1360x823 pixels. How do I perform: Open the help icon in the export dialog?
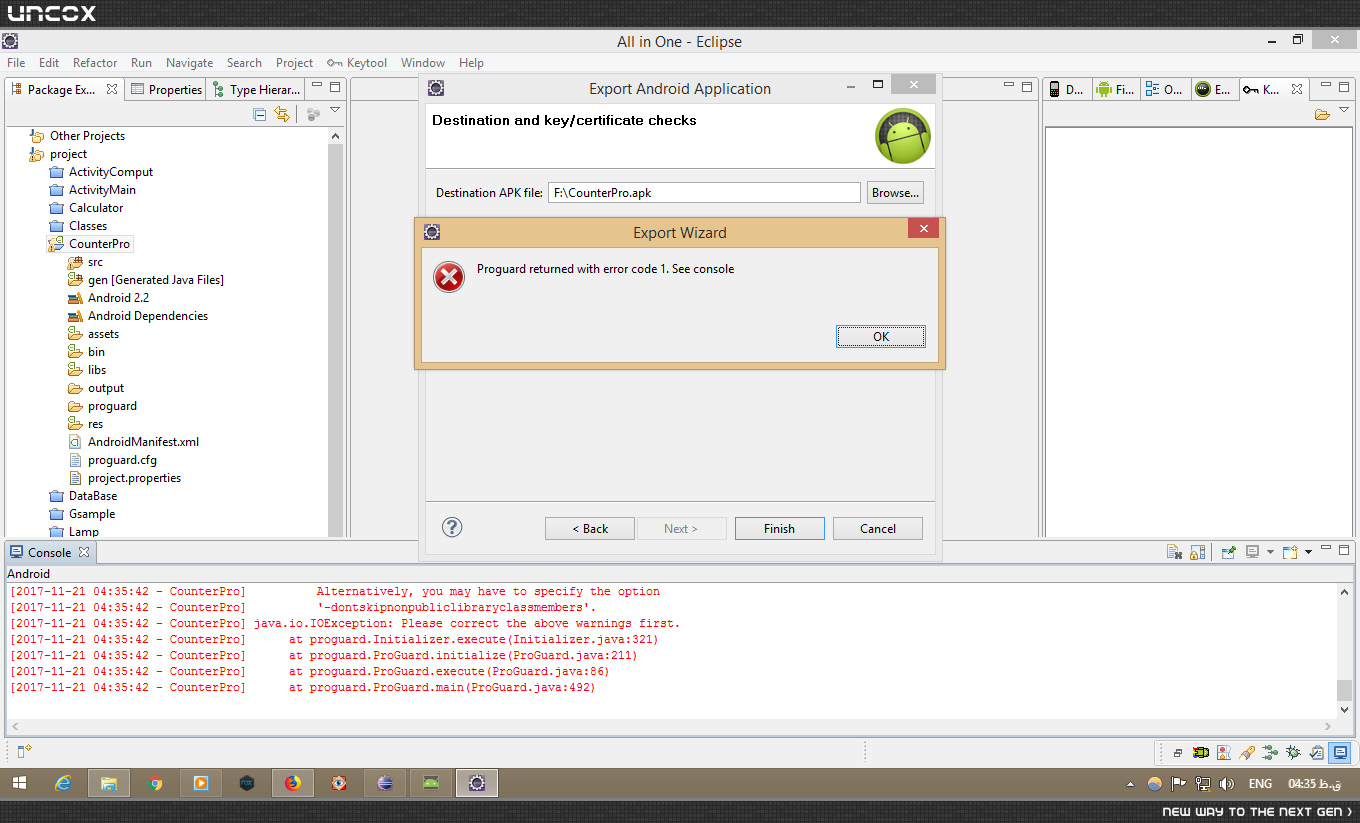tap(452, 527)
